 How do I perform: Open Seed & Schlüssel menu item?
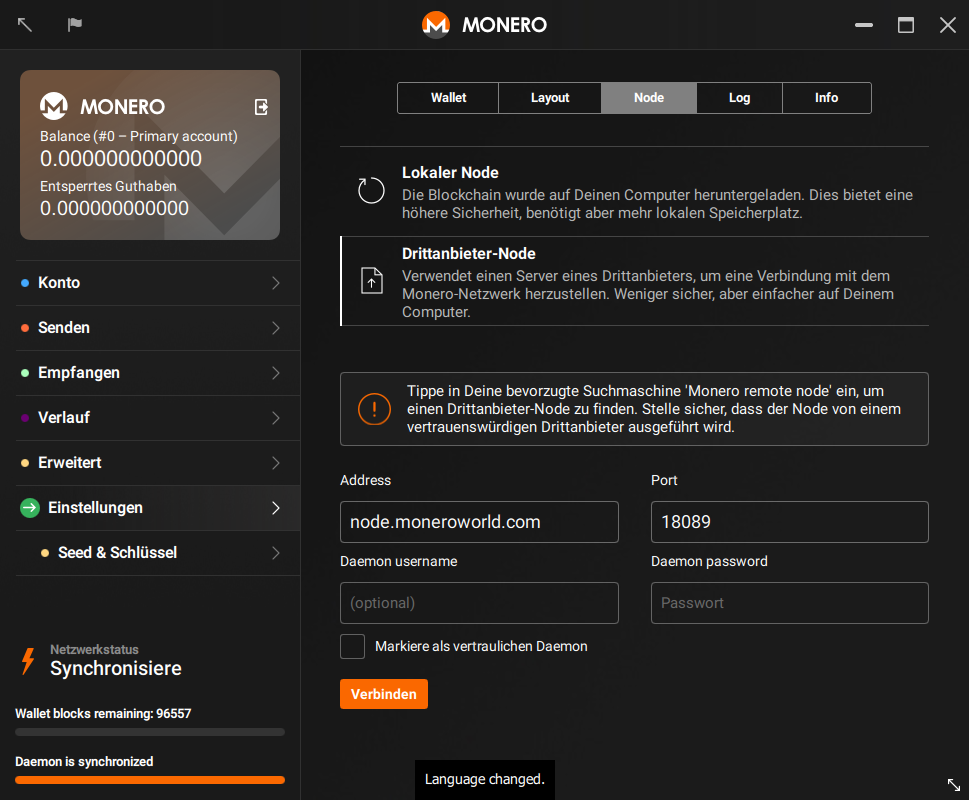coord(158,553)
